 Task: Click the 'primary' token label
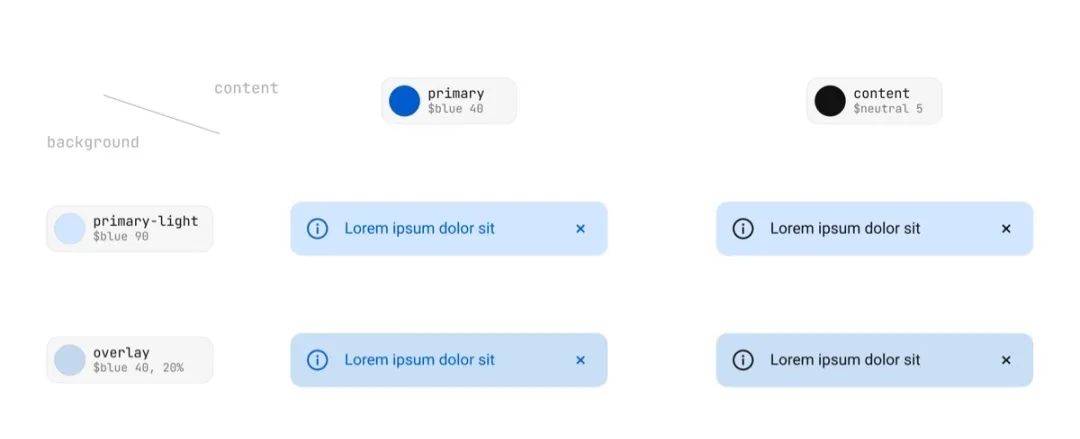(x=455, y=93)
